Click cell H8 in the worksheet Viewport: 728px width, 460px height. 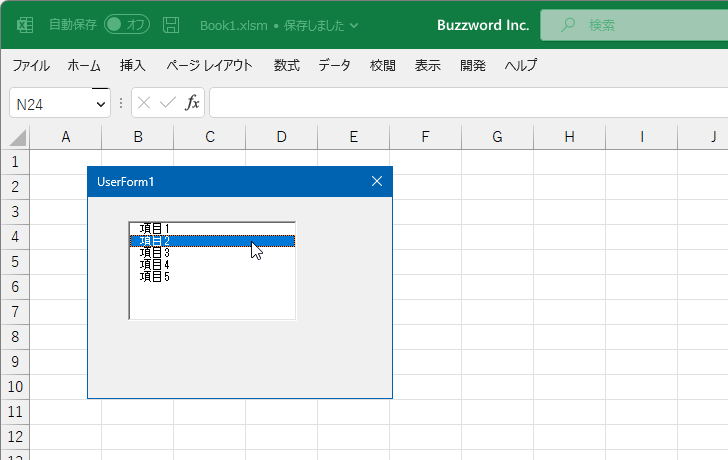569,337
